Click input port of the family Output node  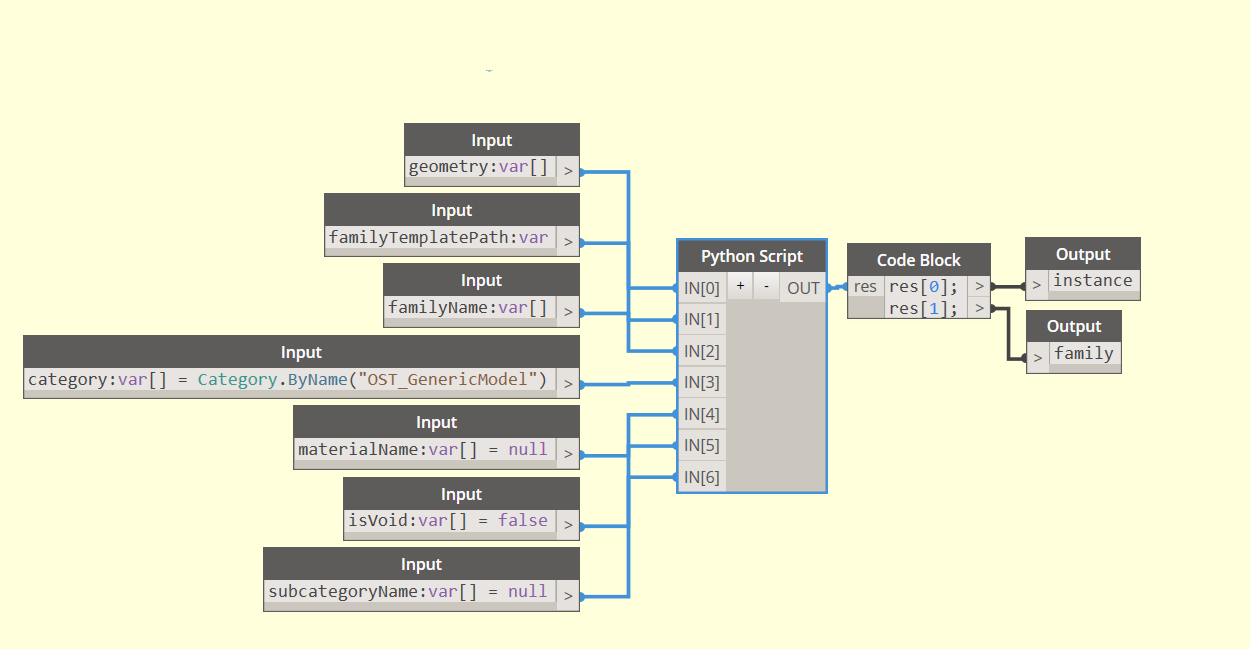pyautogui.click(x=1038, y=356)
